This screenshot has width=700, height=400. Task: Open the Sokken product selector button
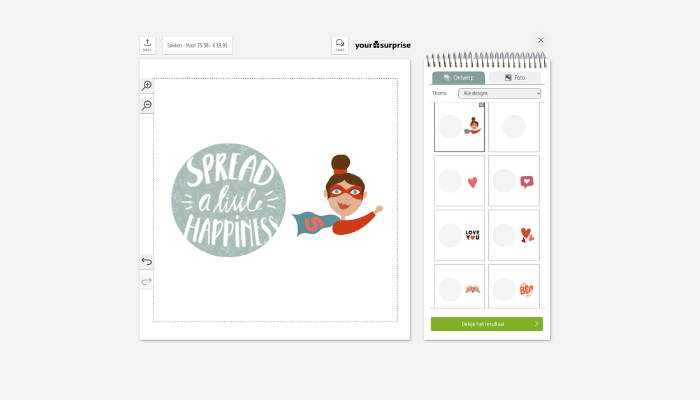pos(197,46)
